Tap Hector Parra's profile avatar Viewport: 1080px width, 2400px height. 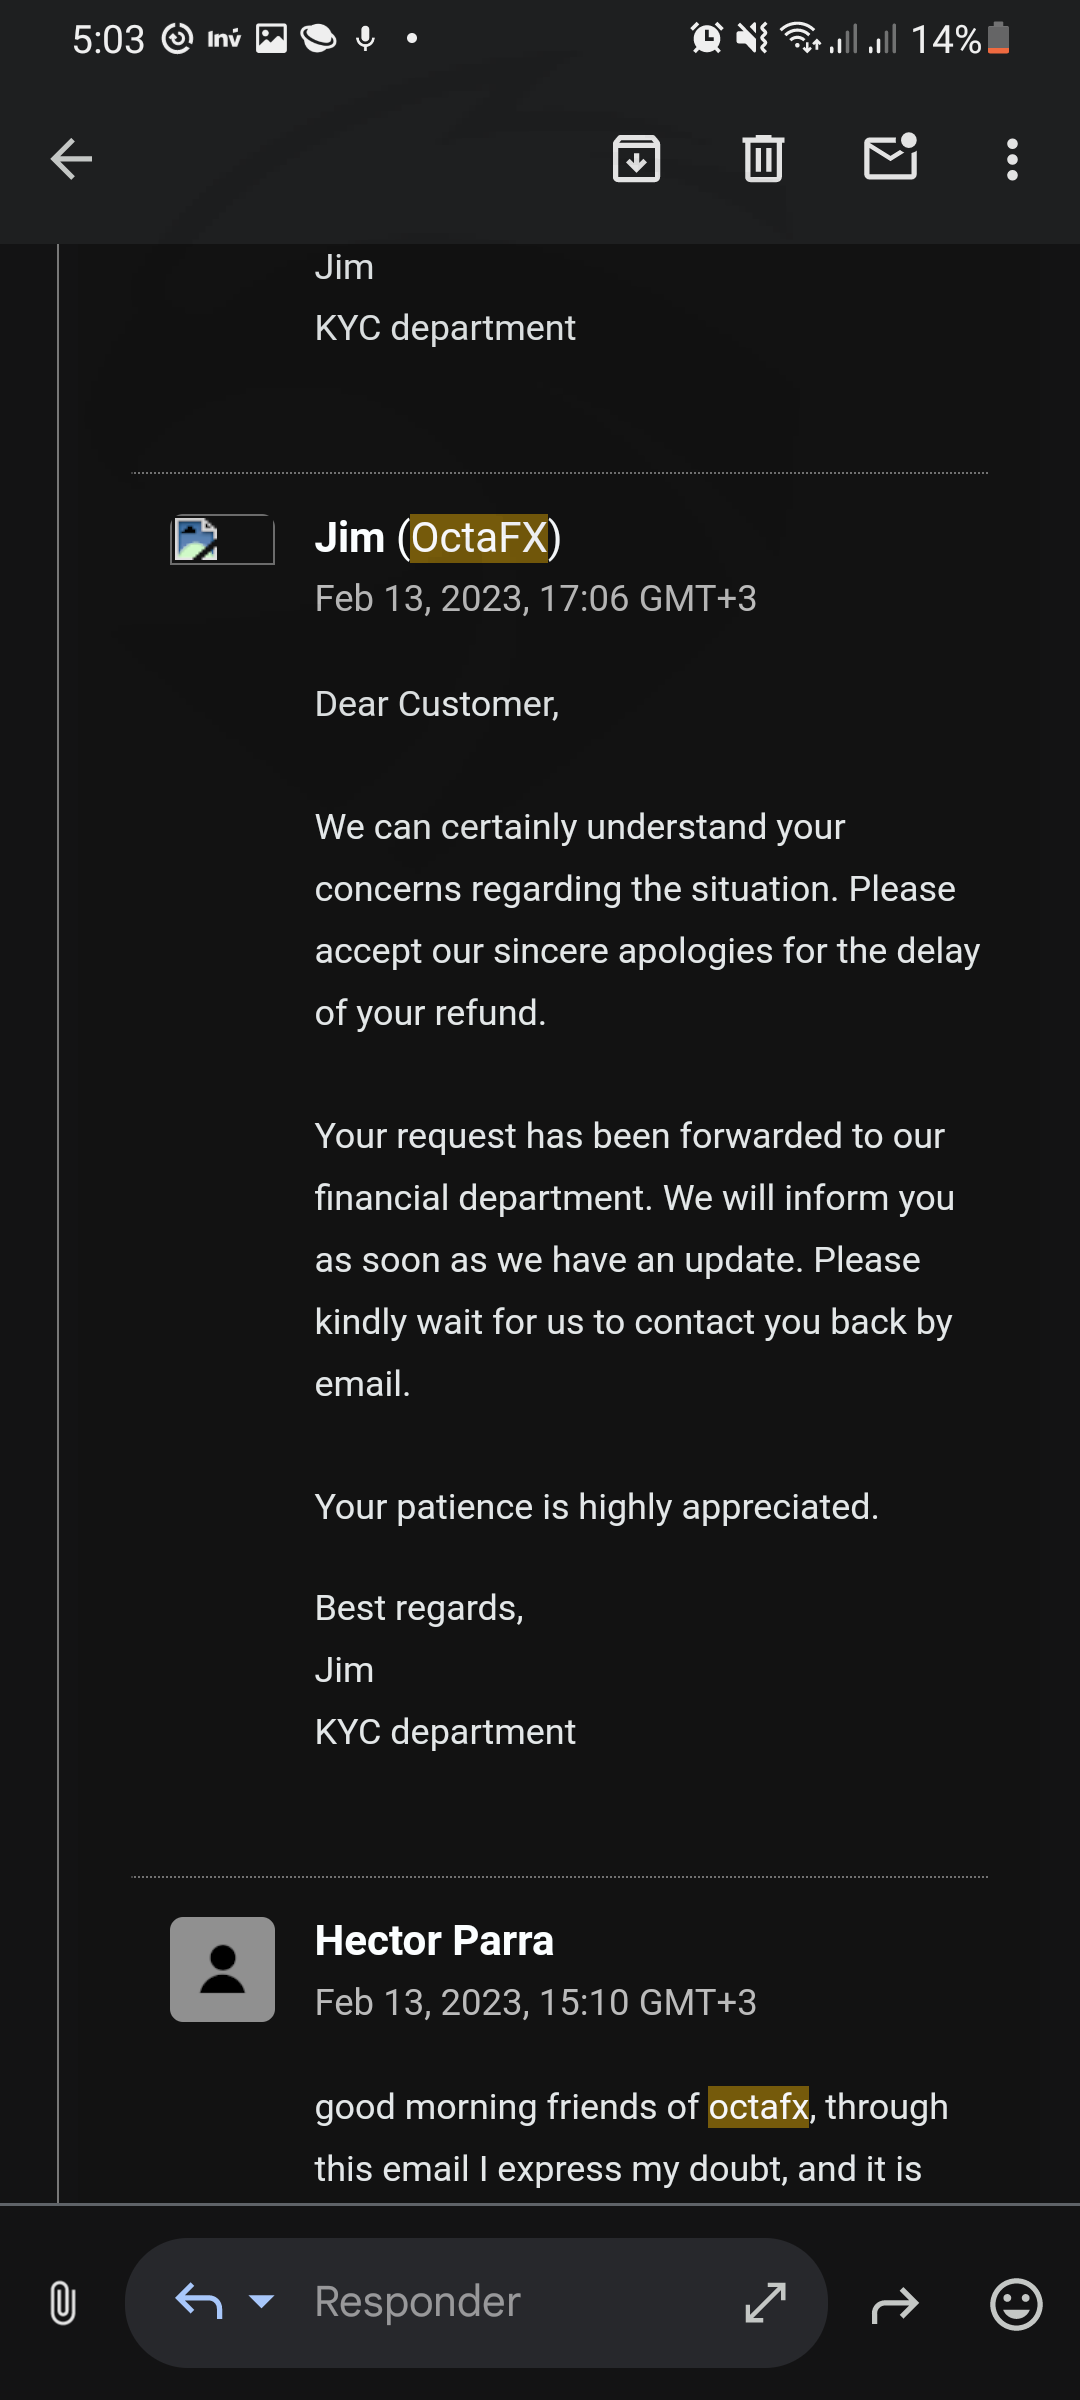click(x=222, y=1969)
